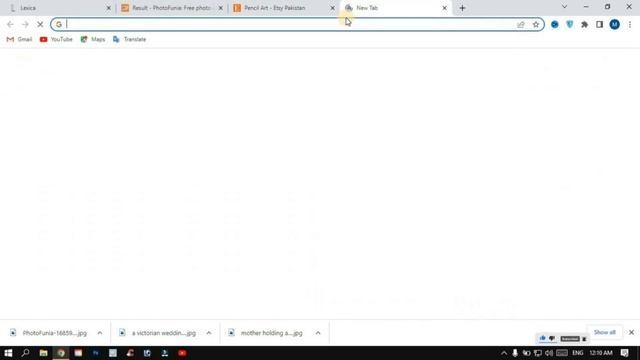This screenshot has width=640, height=360.
Task: Open the Gmail bookmark
Action: [x=19, y=39]
